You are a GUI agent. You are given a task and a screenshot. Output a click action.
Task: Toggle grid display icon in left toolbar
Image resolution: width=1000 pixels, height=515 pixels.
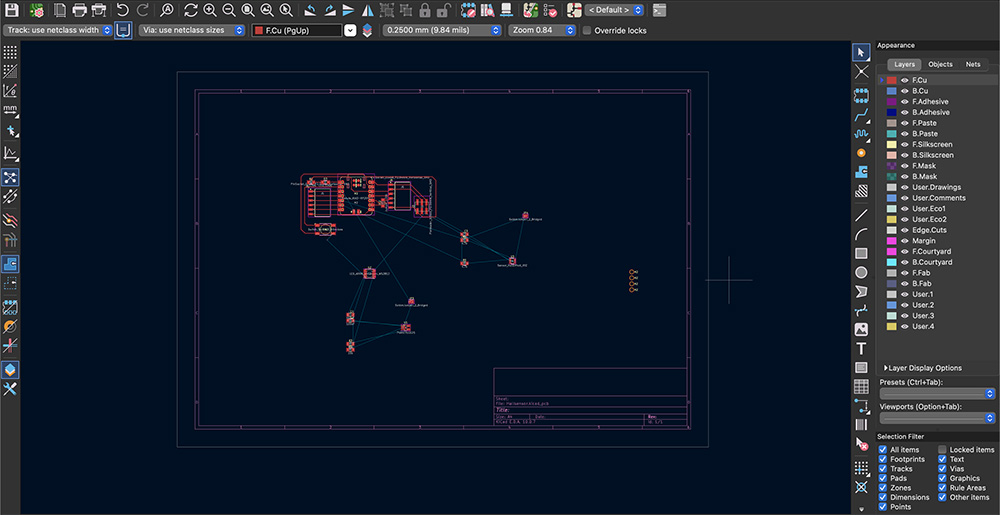pyautogui.click(x=10, y=52)
